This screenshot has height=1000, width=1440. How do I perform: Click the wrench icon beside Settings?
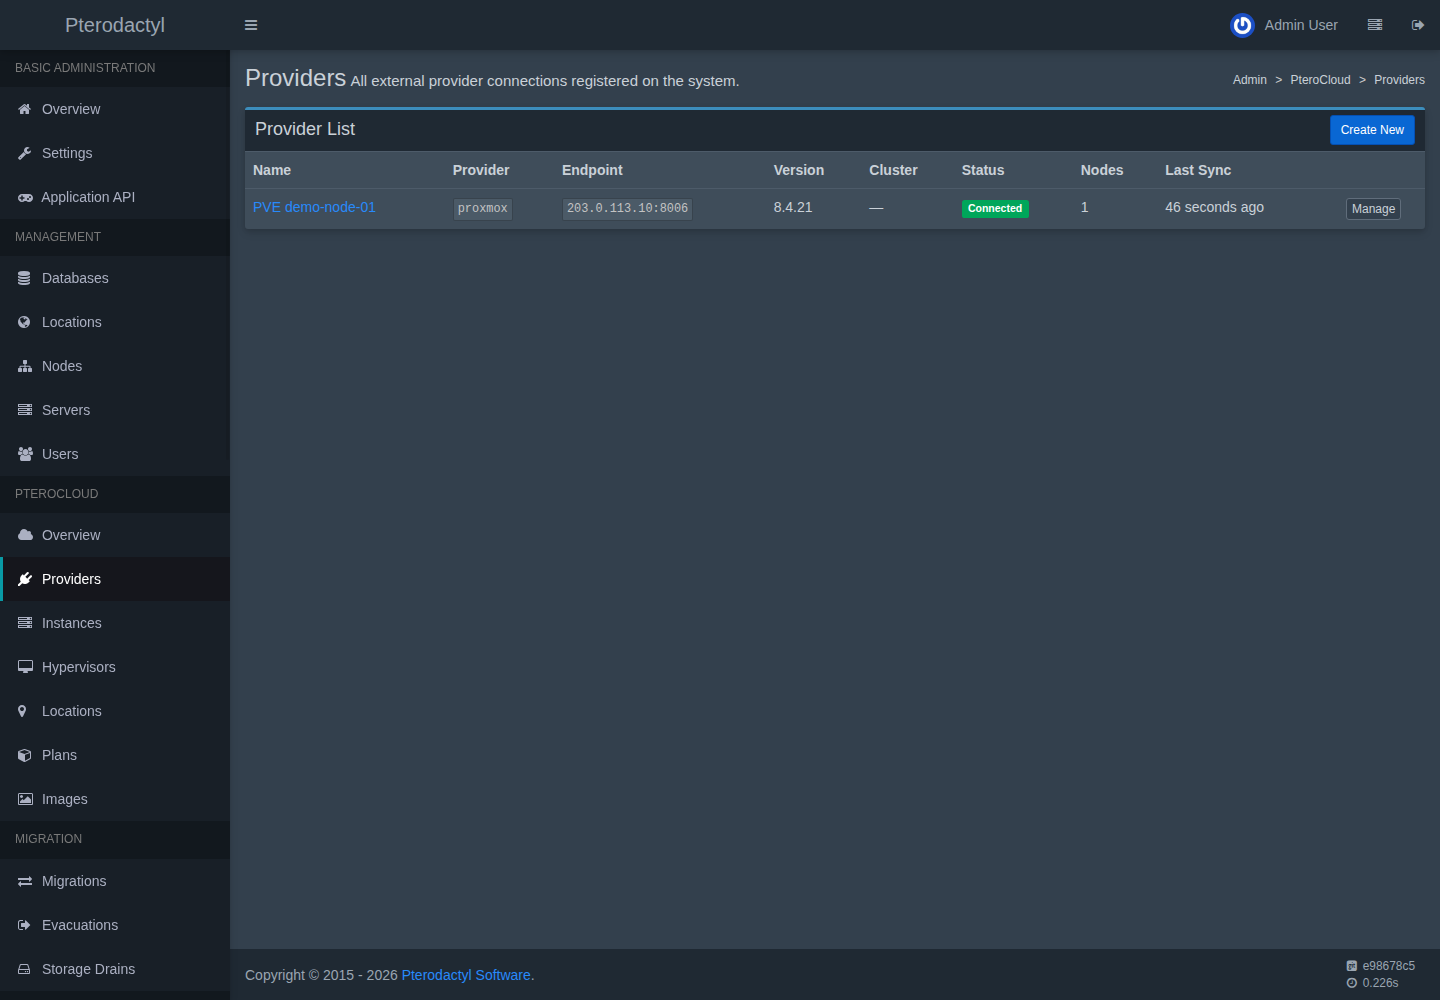point(25,153)
